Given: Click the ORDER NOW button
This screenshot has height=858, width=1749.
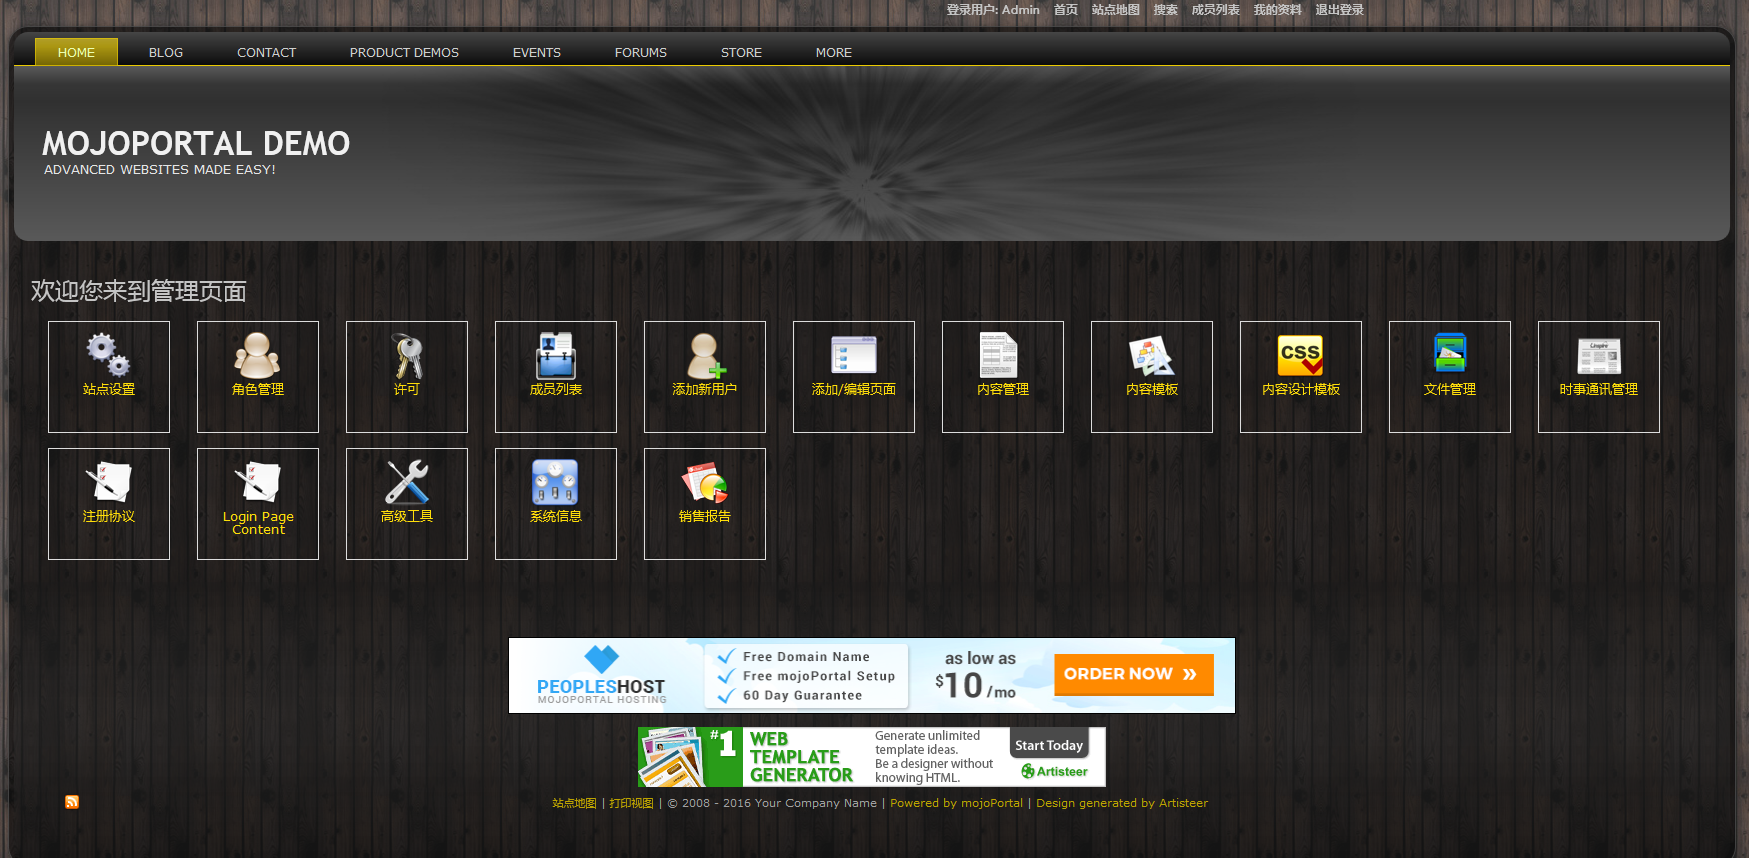Looking at the screenshot, I should [x=1133, y=674].
